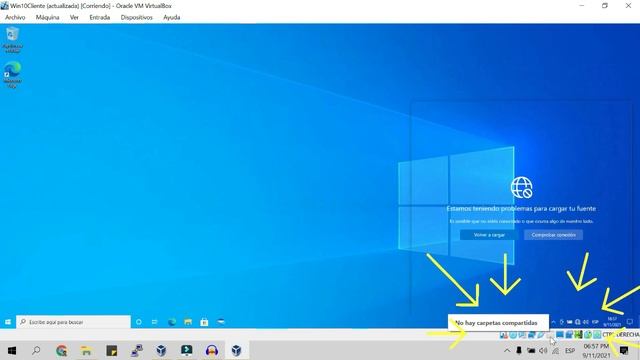Open host clock showing 06:57 PM

596,351
